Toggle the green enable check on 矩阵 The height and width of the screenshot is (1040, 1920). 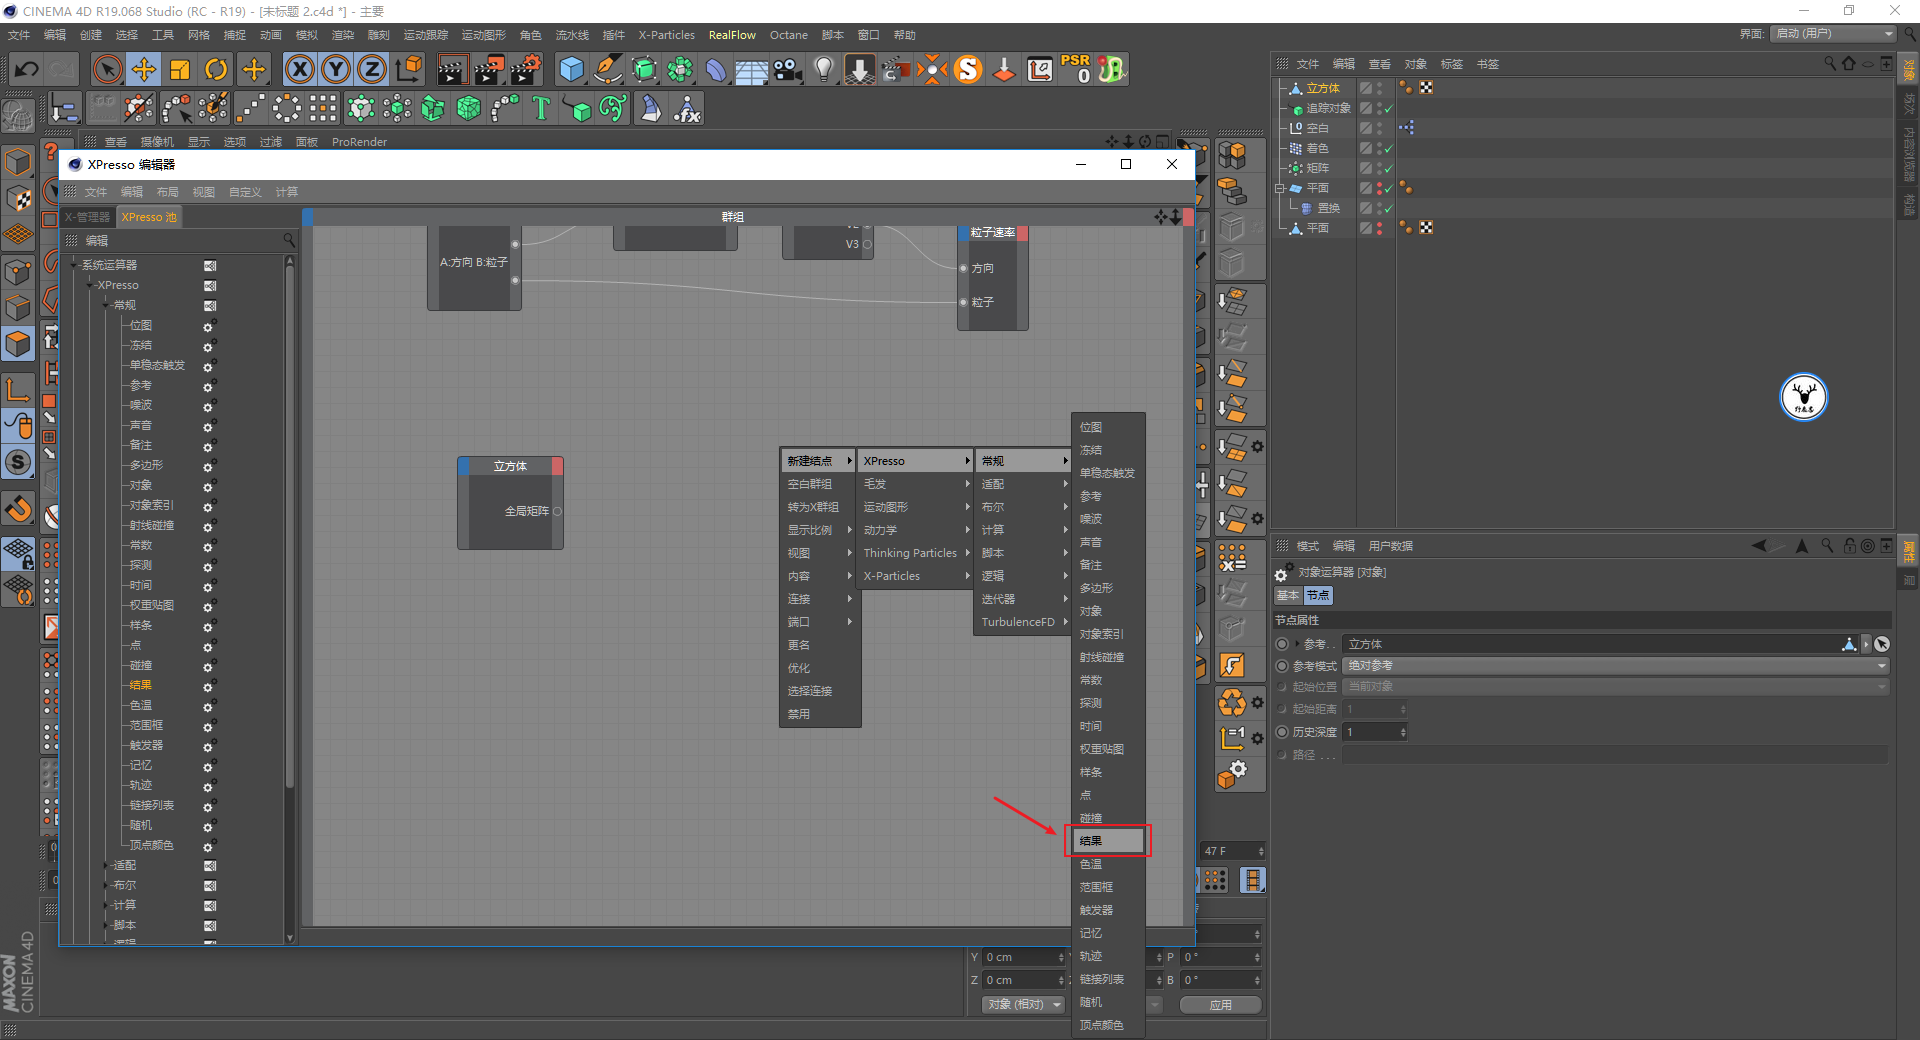pos(1388,168)
